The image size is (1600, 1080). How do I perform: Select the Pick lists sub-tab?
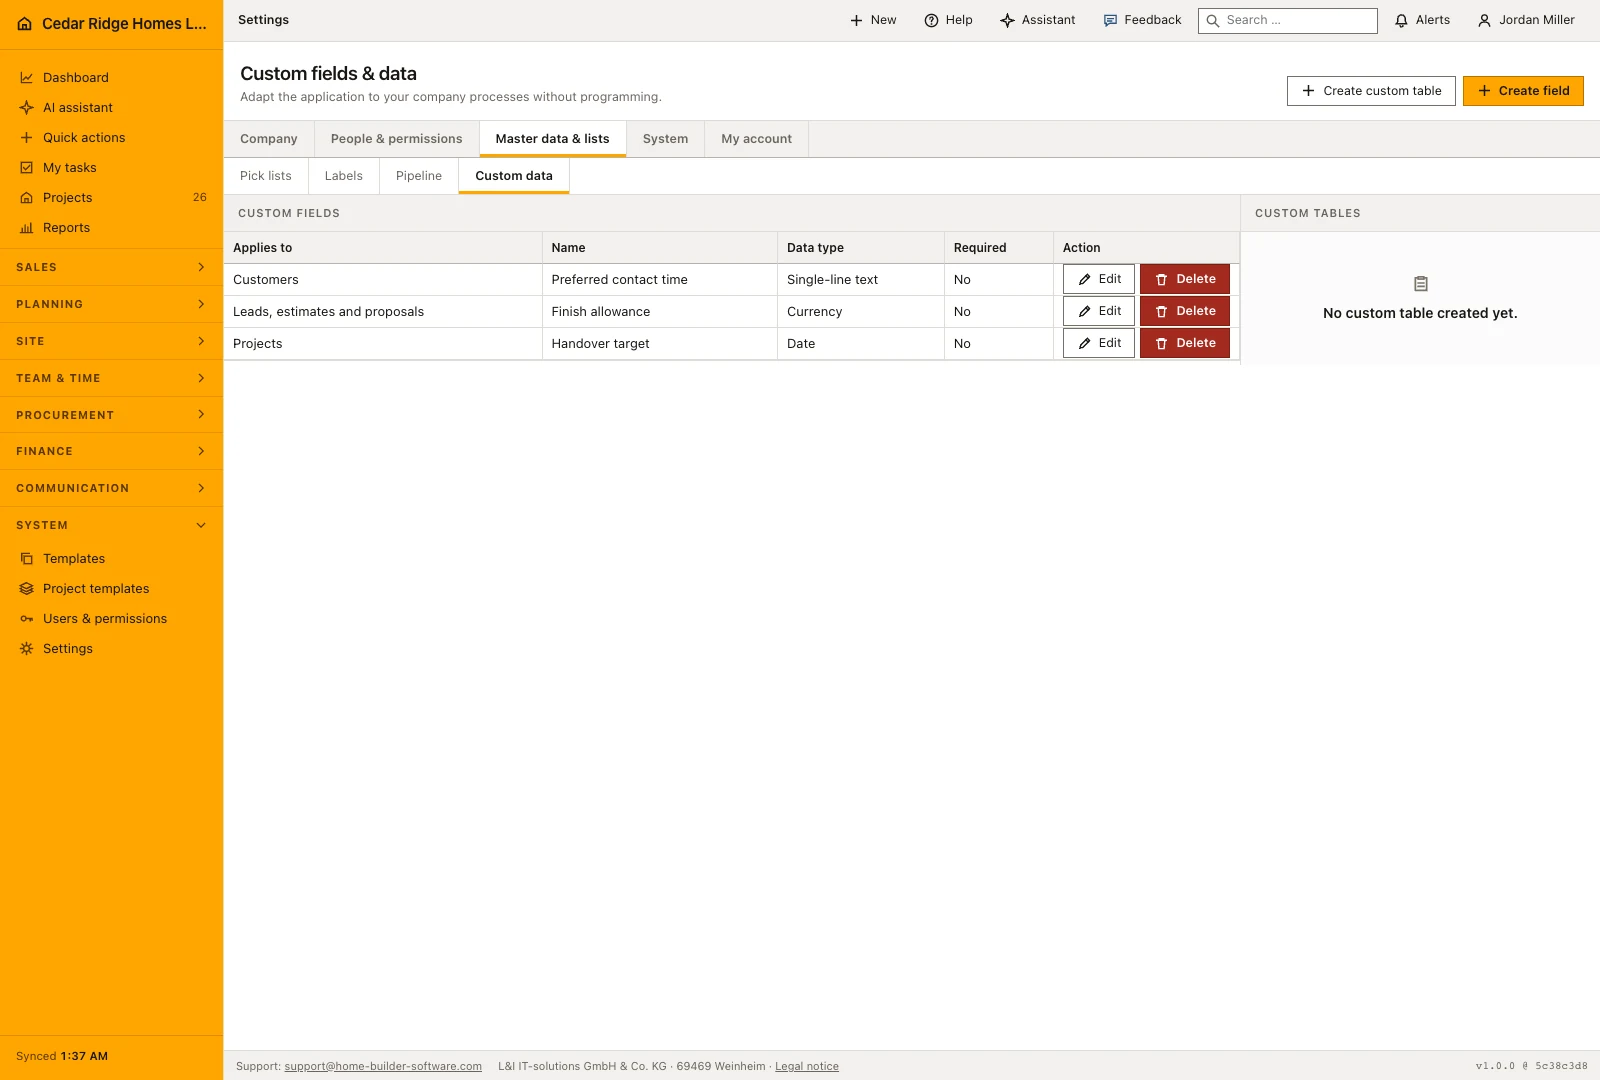click(x=266, y=176)
